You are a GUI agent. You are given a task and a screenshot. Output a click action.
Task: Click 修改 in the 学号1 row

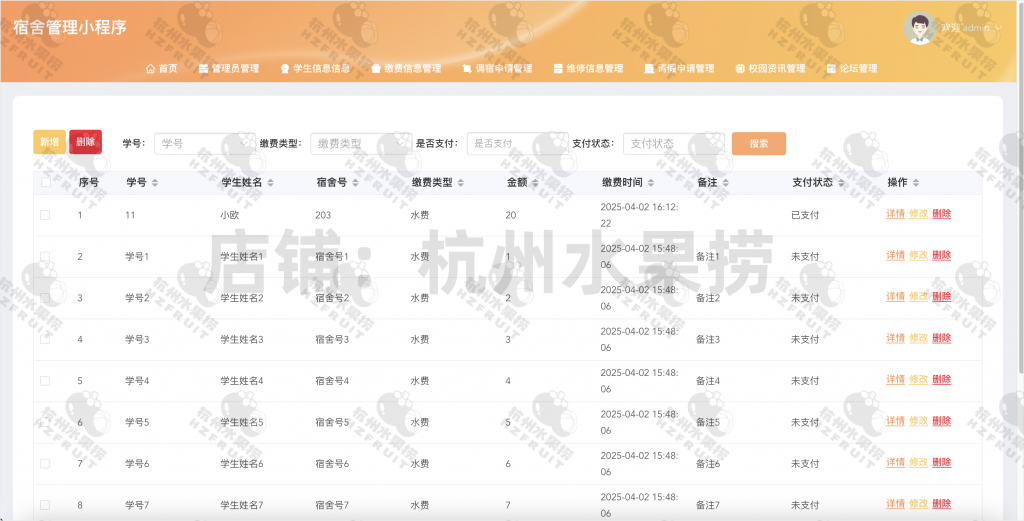919,255
